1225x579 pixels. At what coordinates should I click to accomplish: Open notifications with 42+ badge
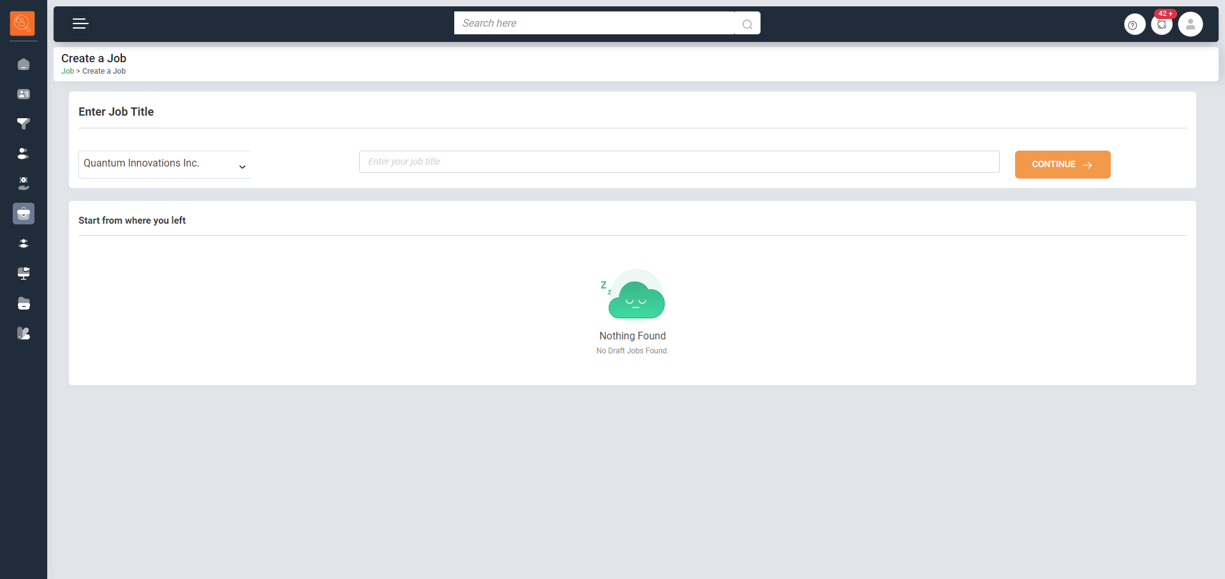pyautogui.click(x=1161, y=24)
